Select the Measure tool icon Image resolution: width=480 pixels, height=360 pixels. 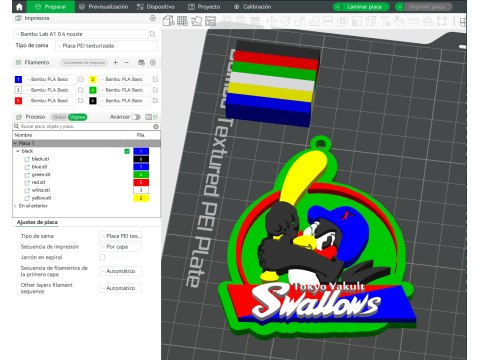[414, 22]
